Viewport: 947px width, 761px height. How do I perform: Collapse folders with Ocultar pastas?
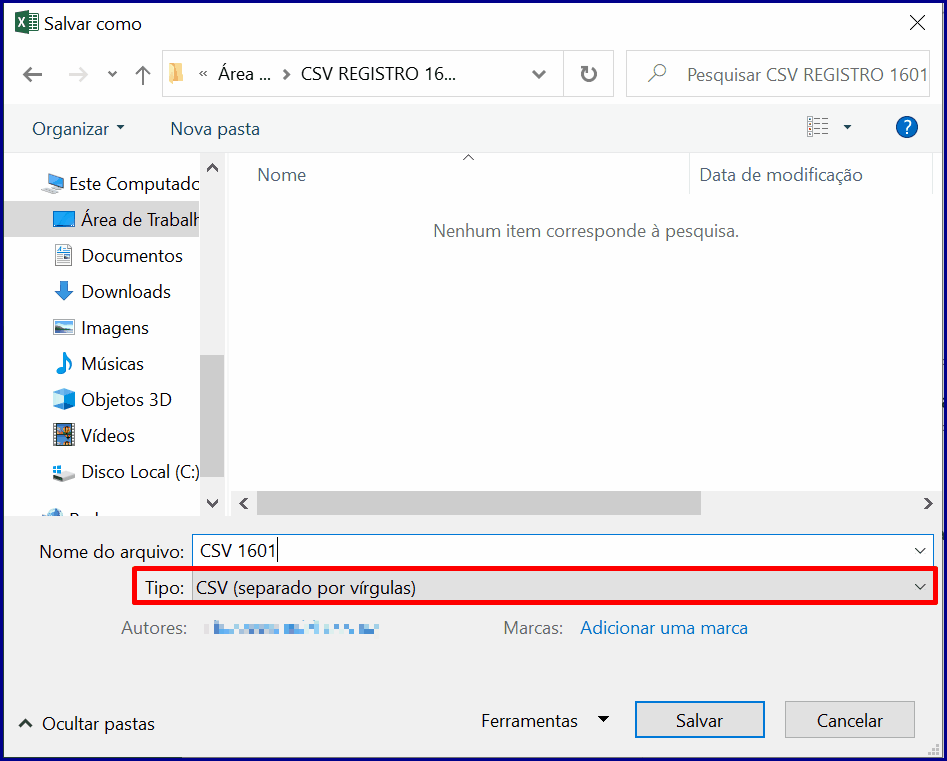click(86, 724)
